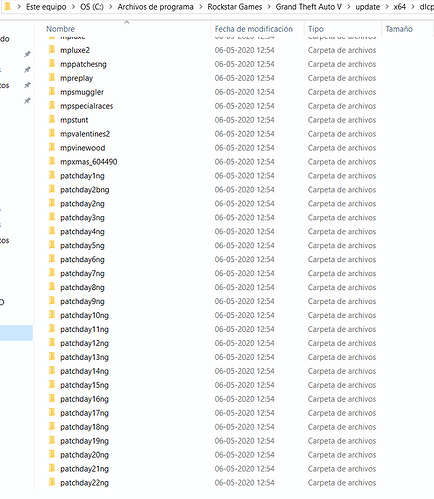
Task: Expand chevron after Archivos de programa
Action: point(201,7)
